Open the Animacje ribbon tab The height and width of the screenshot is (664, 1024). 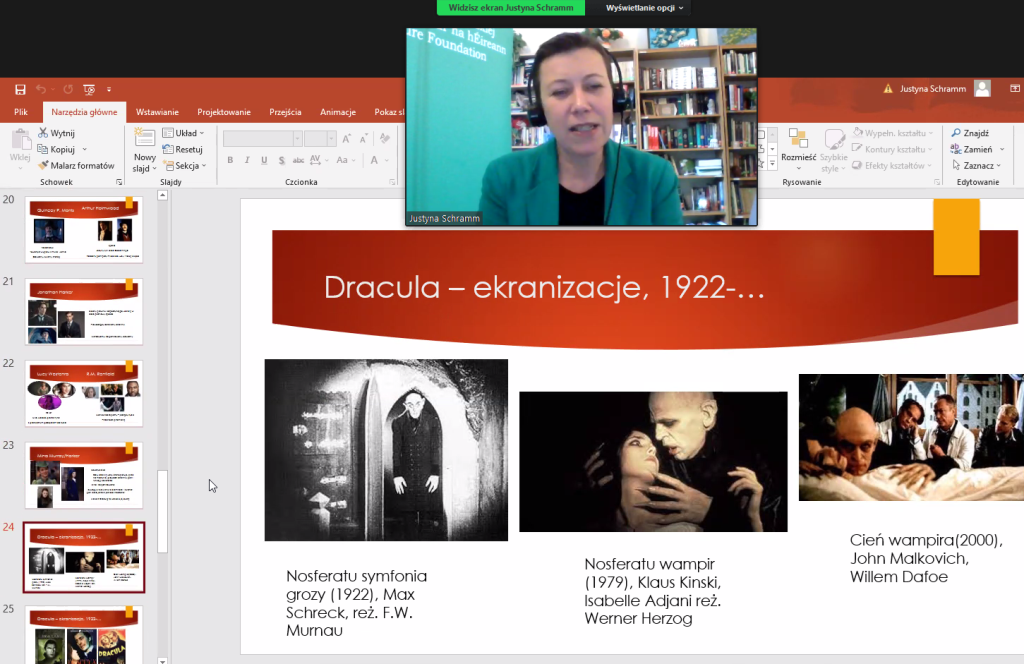coord(338,112)
